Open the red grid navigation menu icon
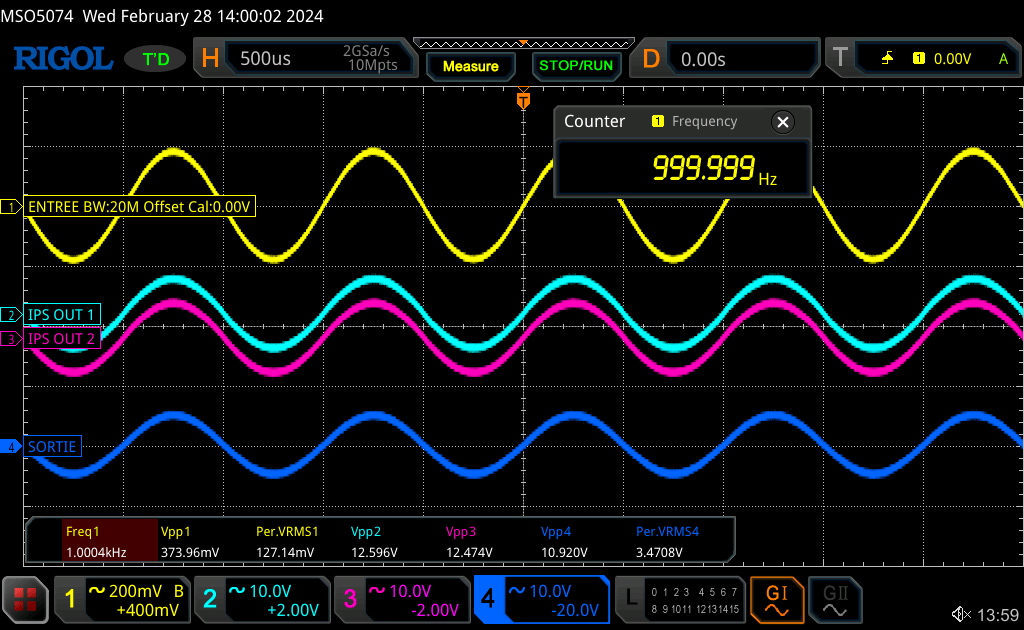Viewport: 1024px width, 630px height. pyautogui.click(x=25, y=599)
